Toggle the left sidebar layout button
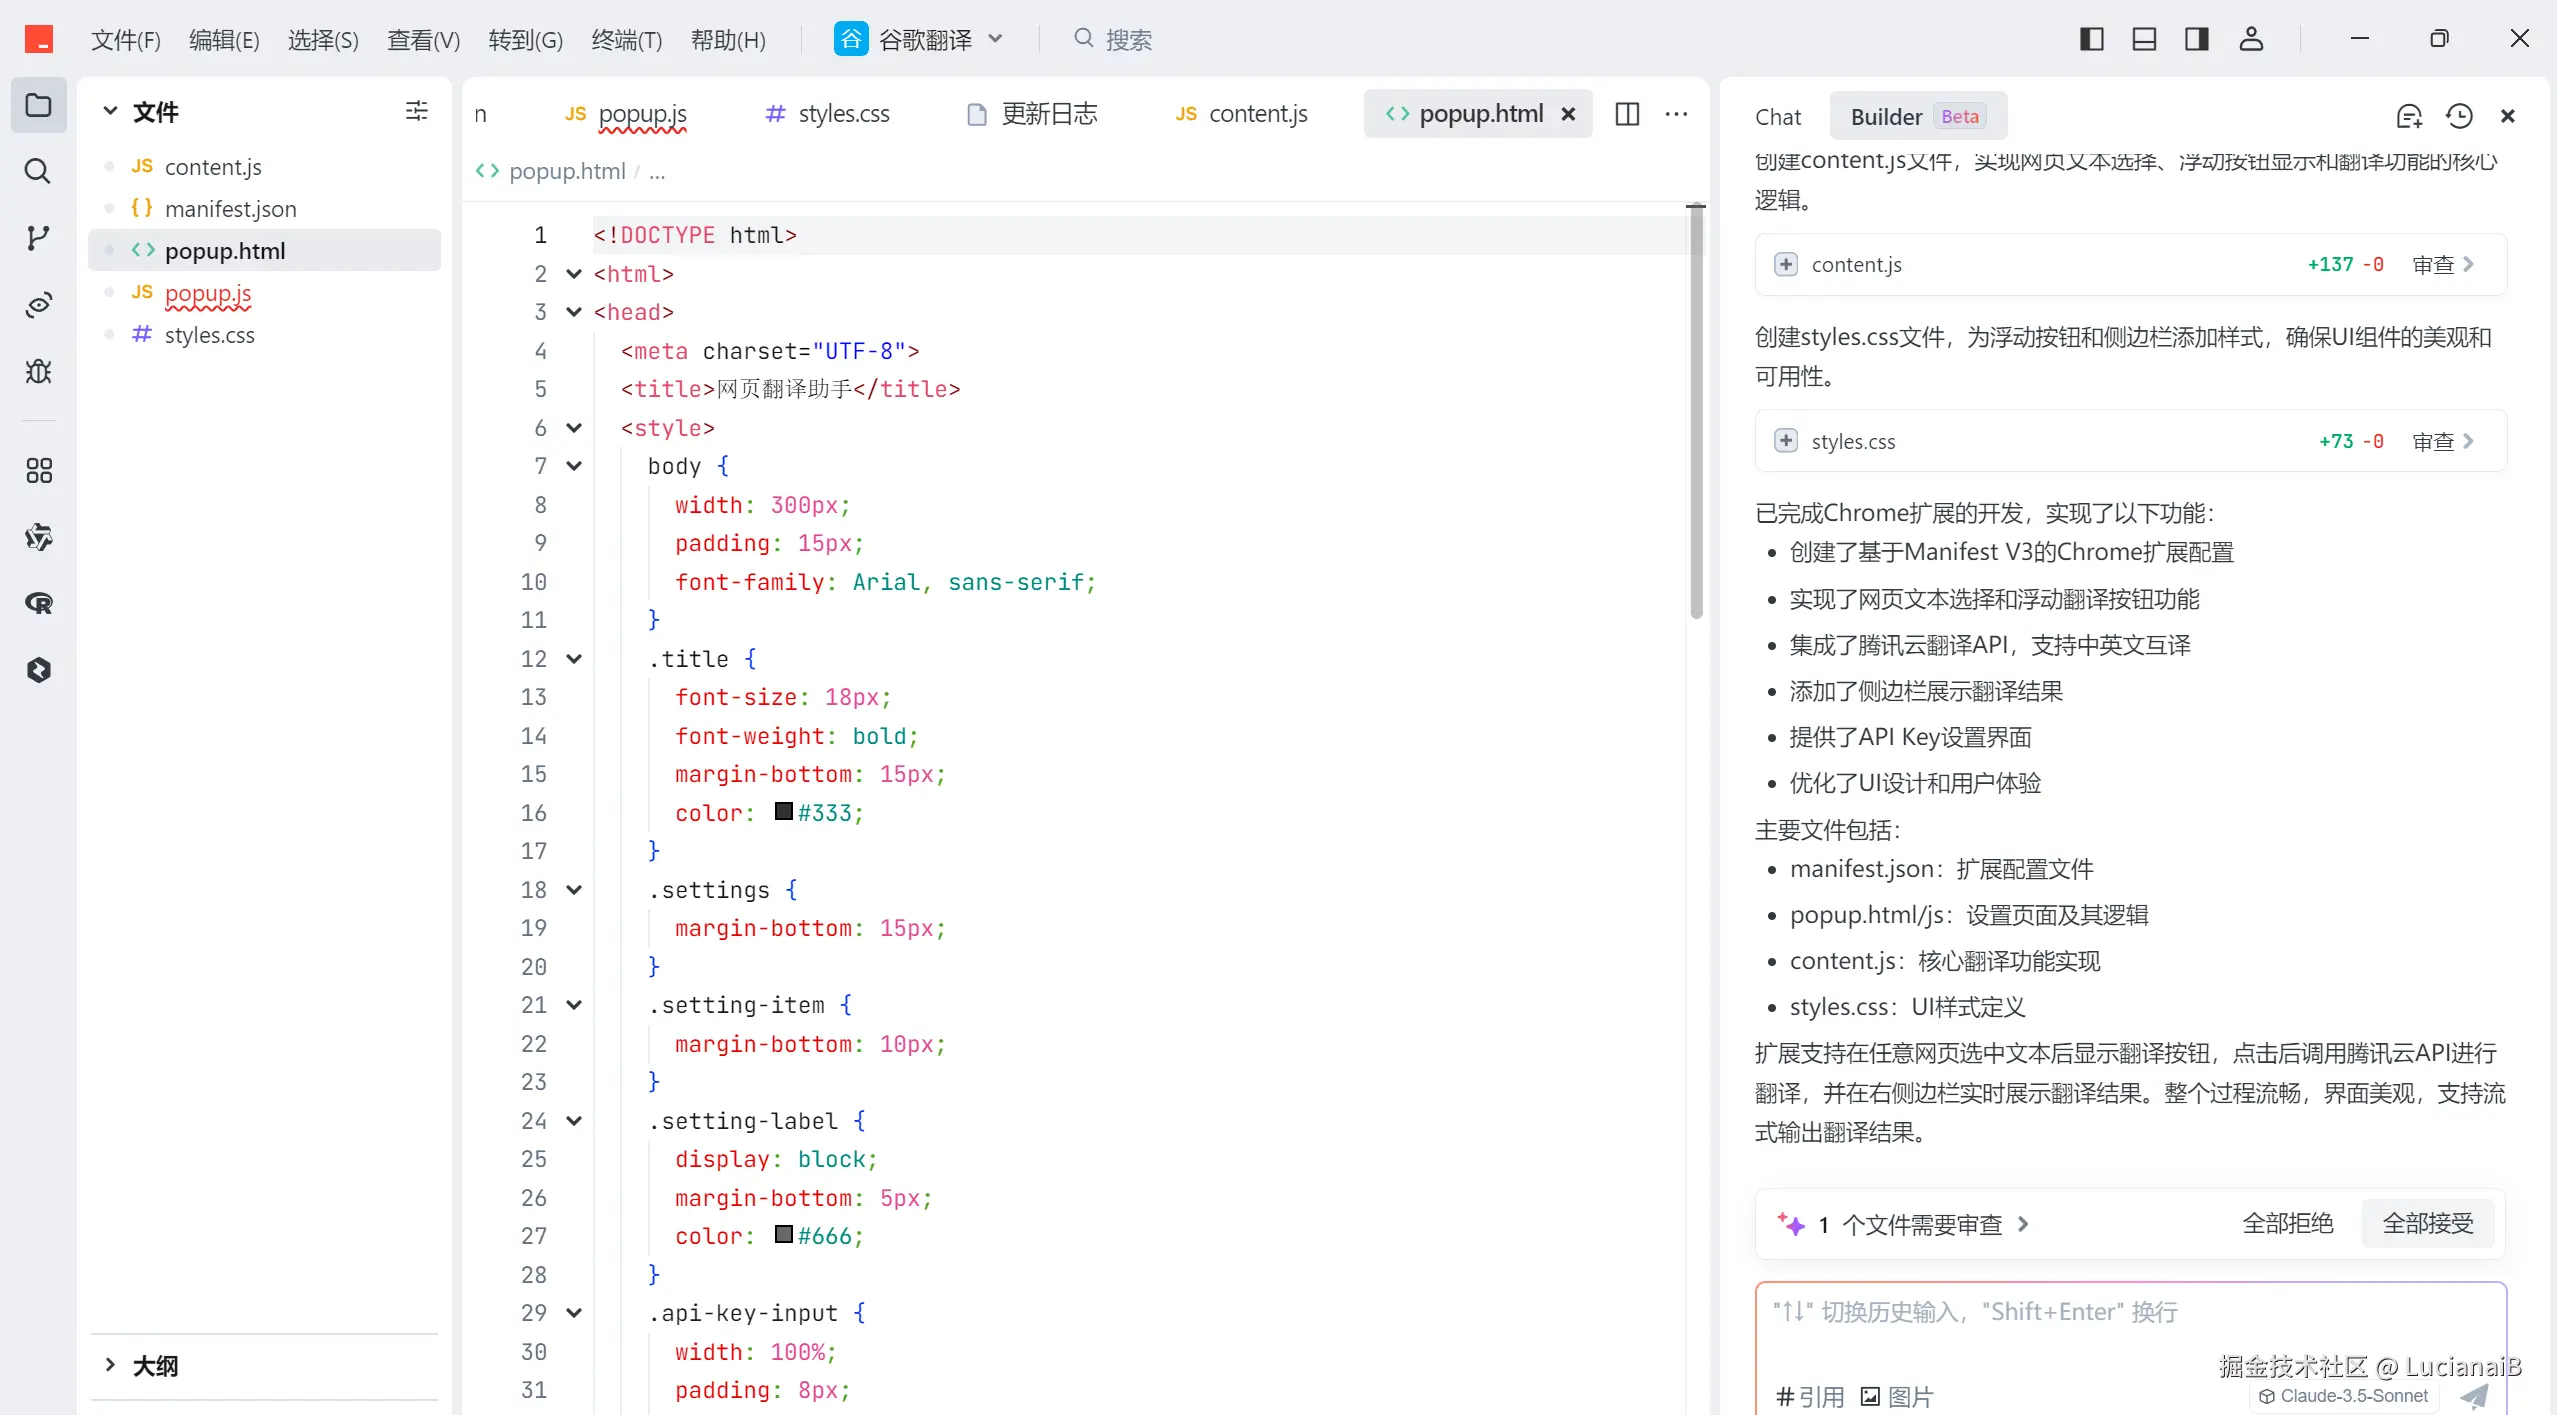This screenshot has width=2557, height=1415. 2091,39
